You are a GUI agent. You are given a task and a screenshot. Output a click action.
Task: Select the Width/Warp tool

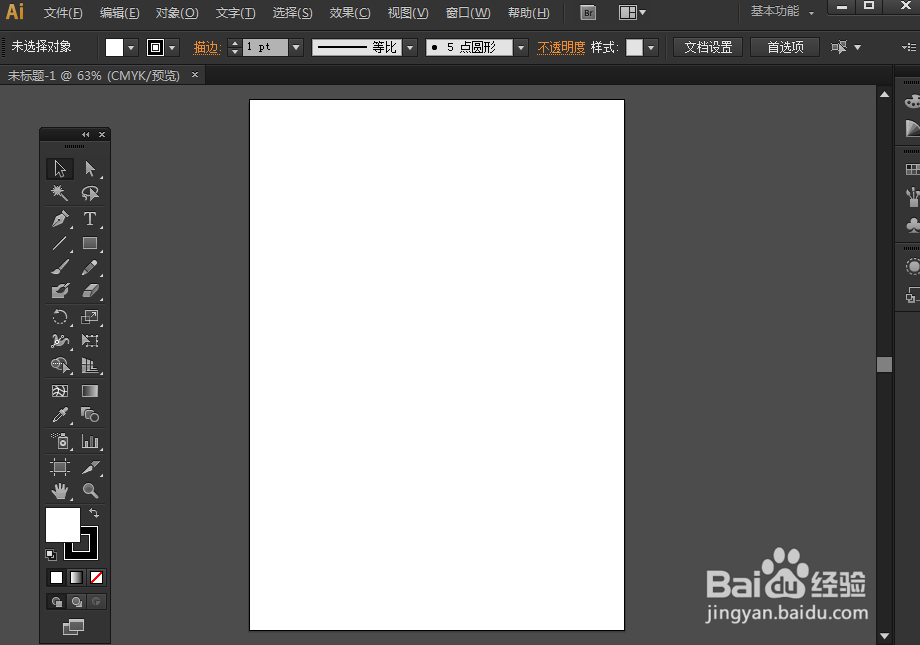pyautogui.click(x=60, y=340)
